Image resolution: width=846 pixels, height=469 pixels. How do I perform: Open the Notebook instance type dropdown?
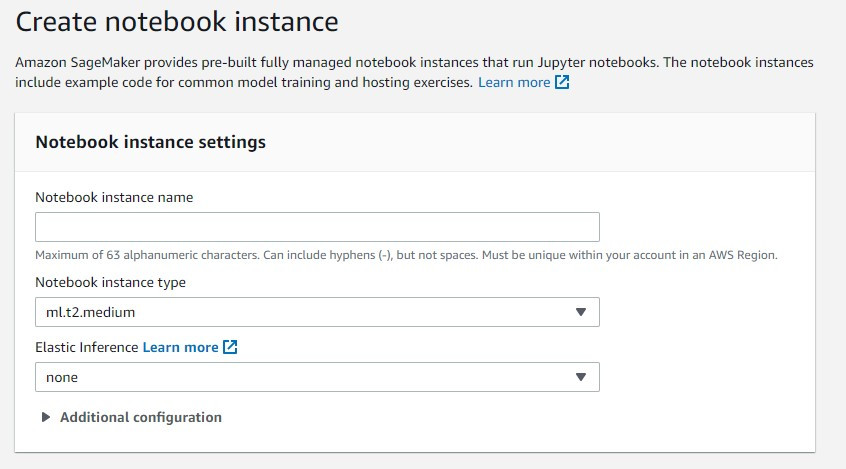[x=317, y=312]
